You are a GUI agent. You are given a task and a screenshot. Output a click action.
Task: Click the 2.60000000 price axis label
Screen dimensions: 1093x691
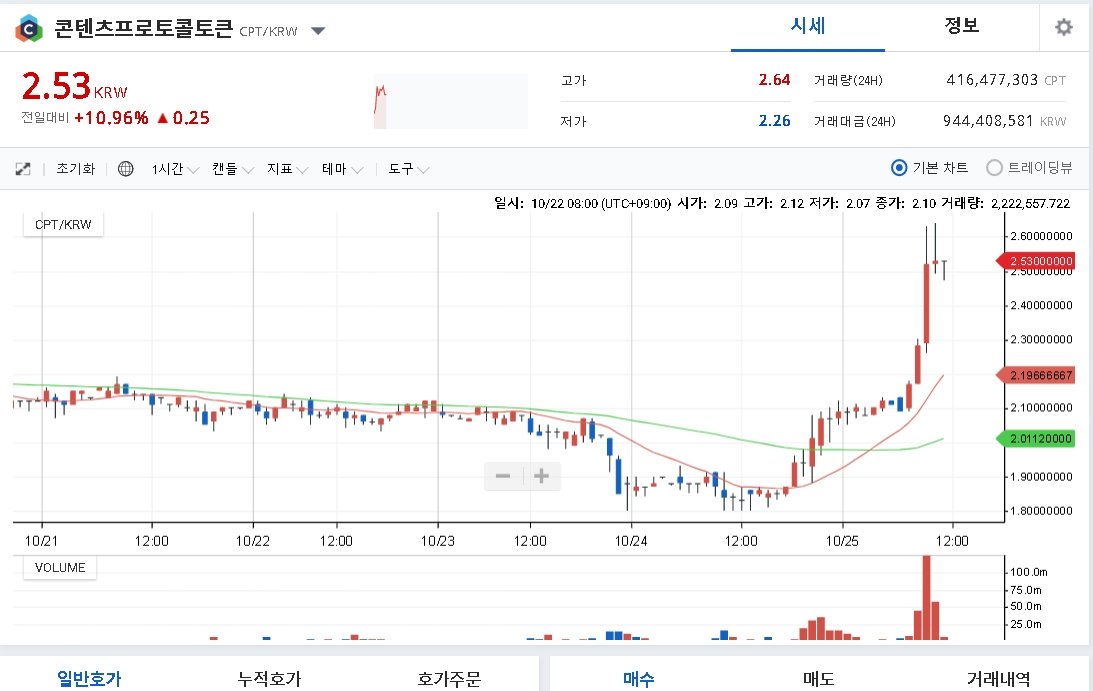click(1041, 236)
